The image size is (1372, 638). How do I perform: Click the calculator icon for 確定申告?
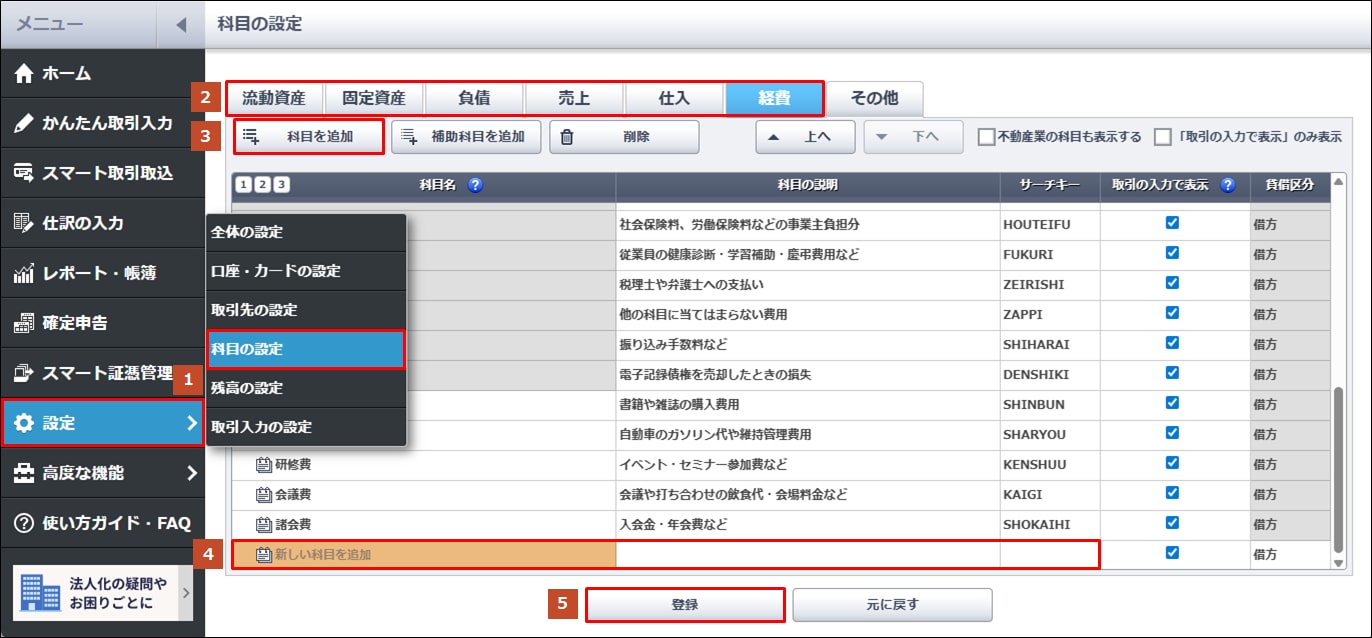coord(24,323)
